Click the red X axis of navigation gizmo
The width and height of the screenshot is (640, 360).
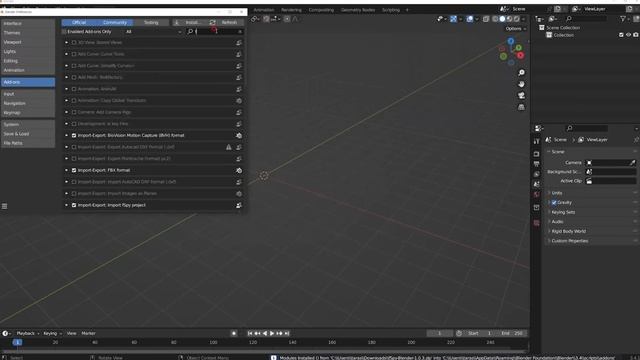(520, 55)
